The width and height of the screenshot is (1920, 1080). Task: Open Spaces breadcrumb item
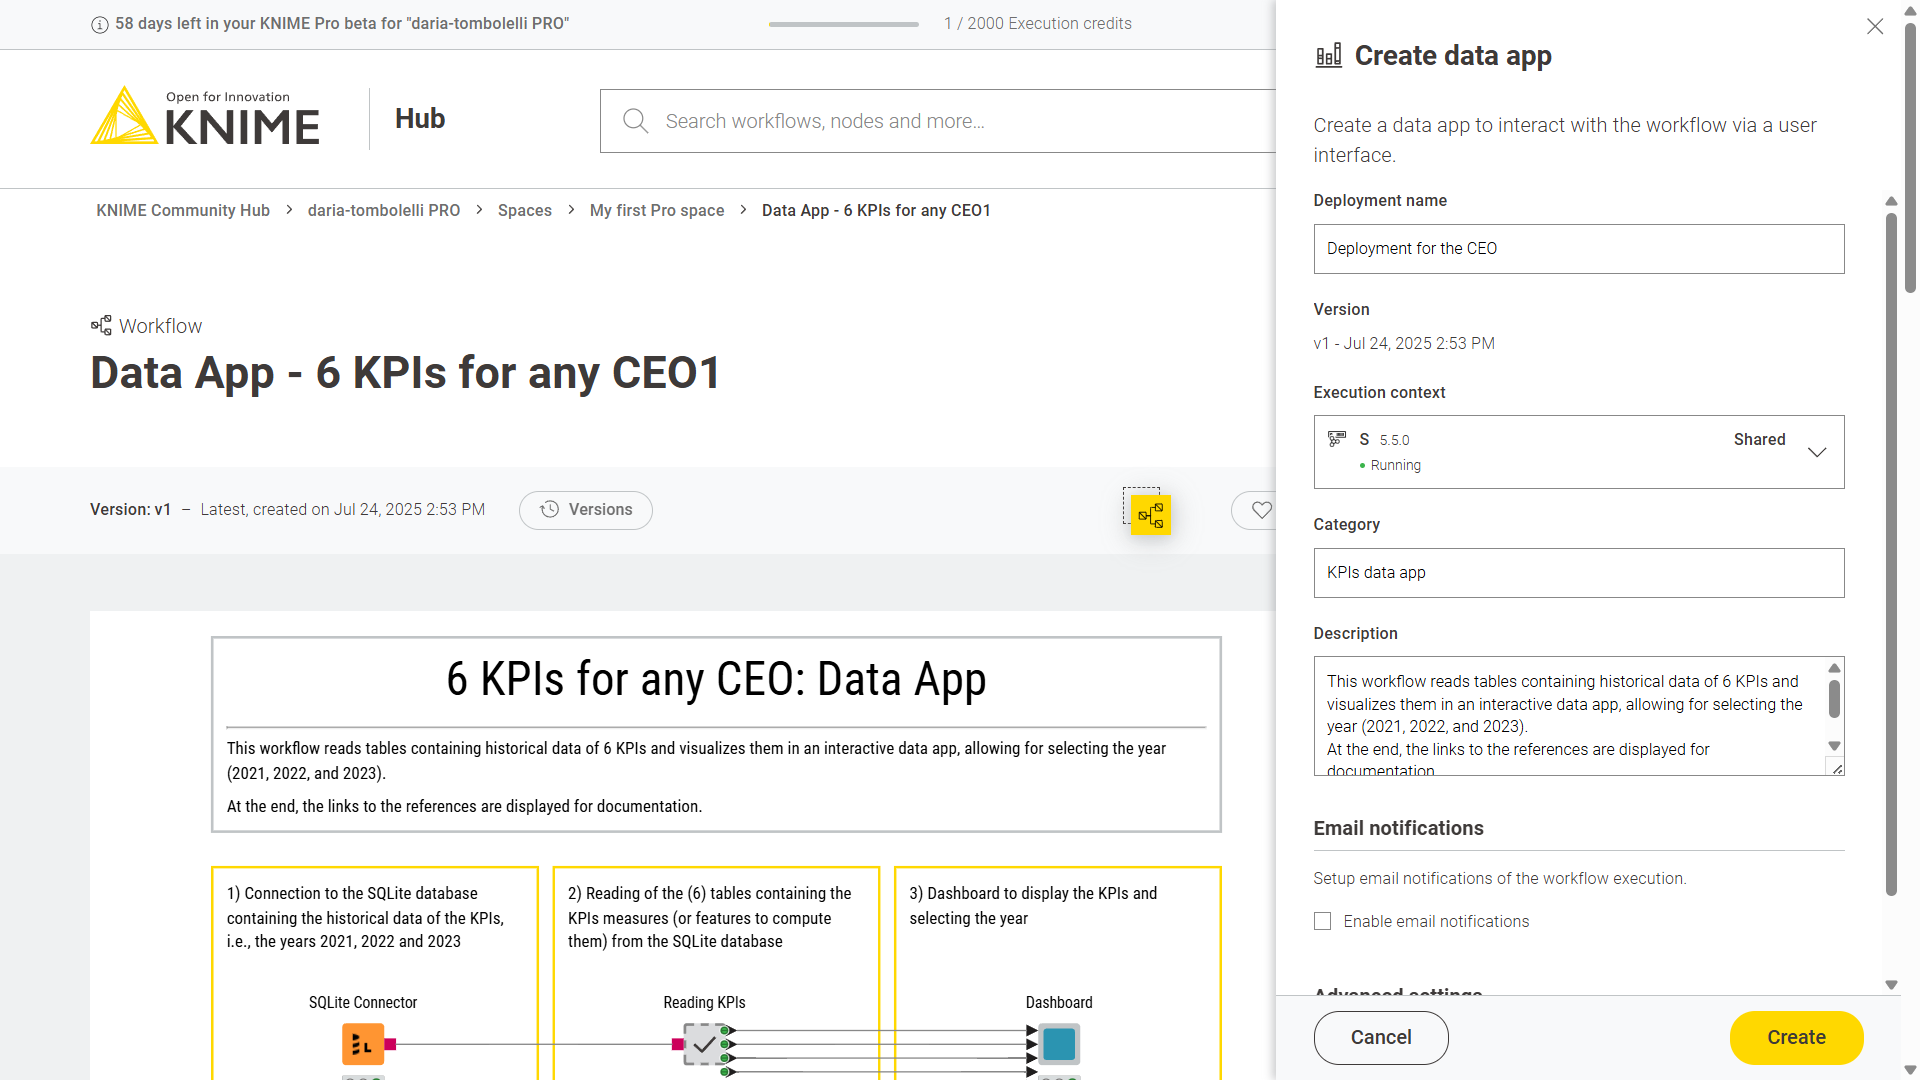coord(524,210)
